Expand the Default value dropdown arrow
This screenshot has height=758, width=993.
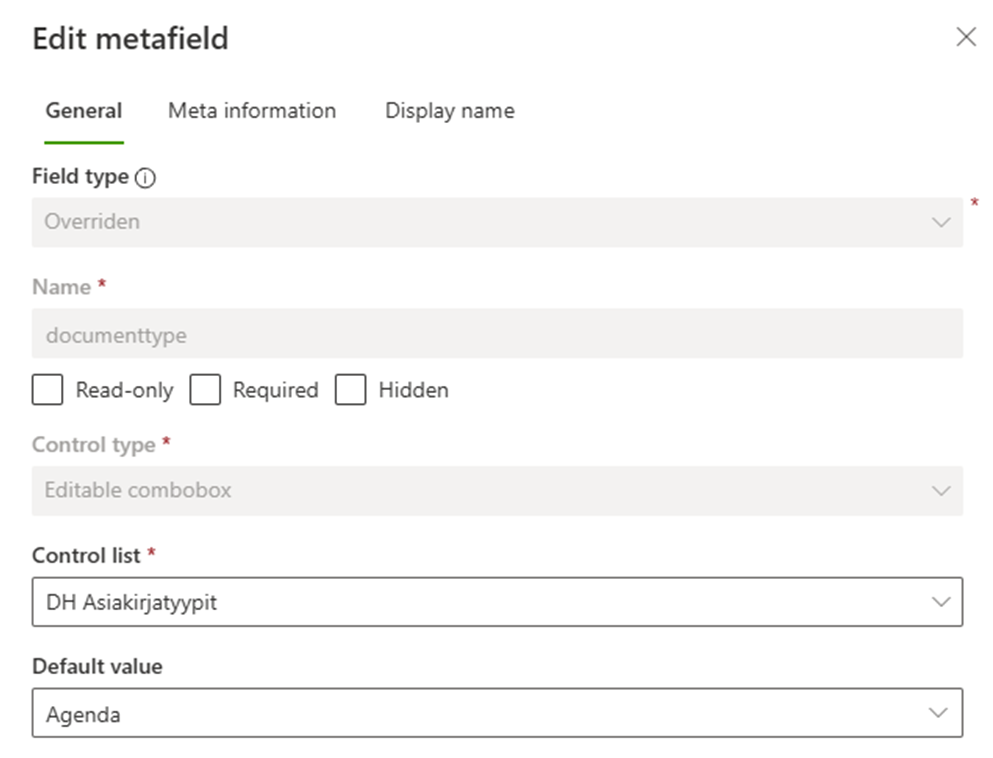pos(939,713)
